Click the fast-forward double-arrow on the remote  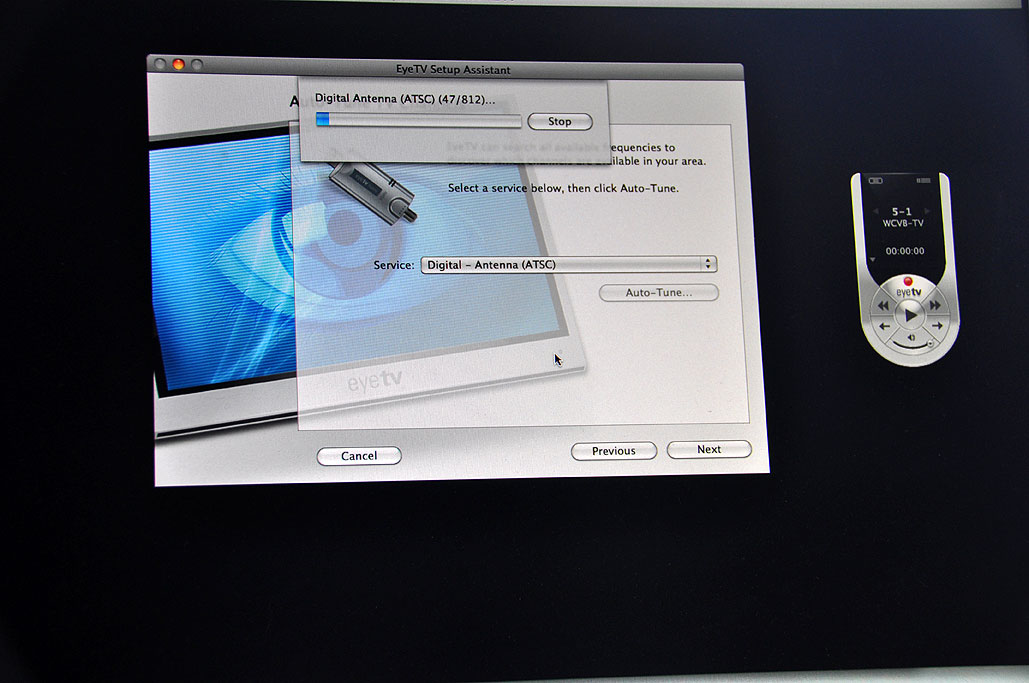[x=935, y=305]
